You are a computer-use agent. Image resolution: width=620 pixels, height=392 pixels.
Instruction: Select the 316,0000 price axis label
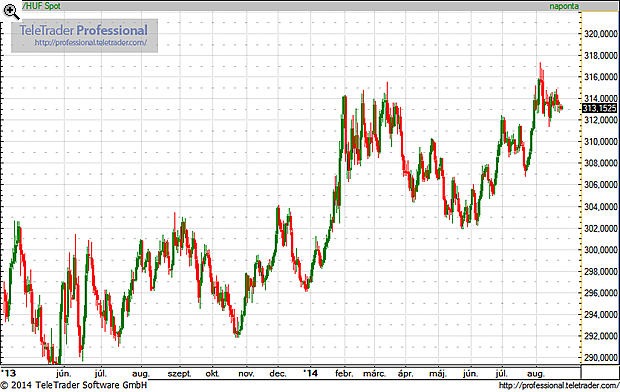(601, 77)
